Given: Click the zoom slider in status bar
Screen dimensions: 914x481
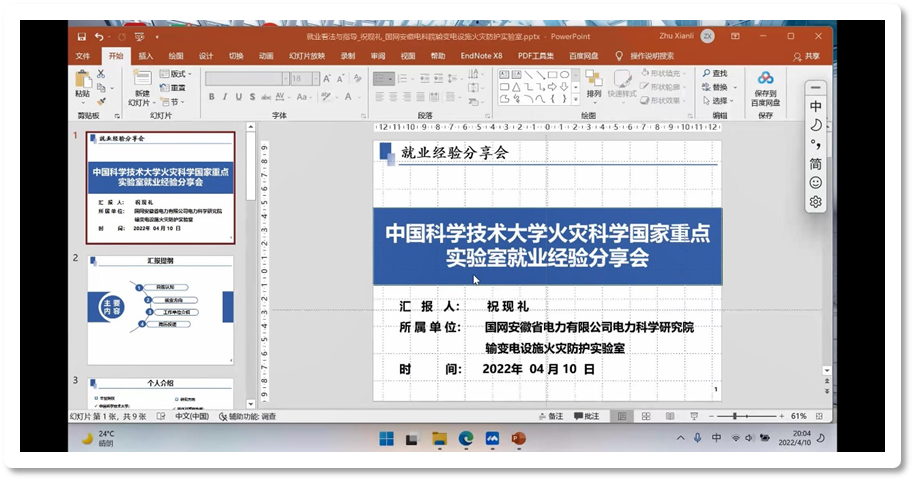Looking at the screenshot, I should pos(735,416).
